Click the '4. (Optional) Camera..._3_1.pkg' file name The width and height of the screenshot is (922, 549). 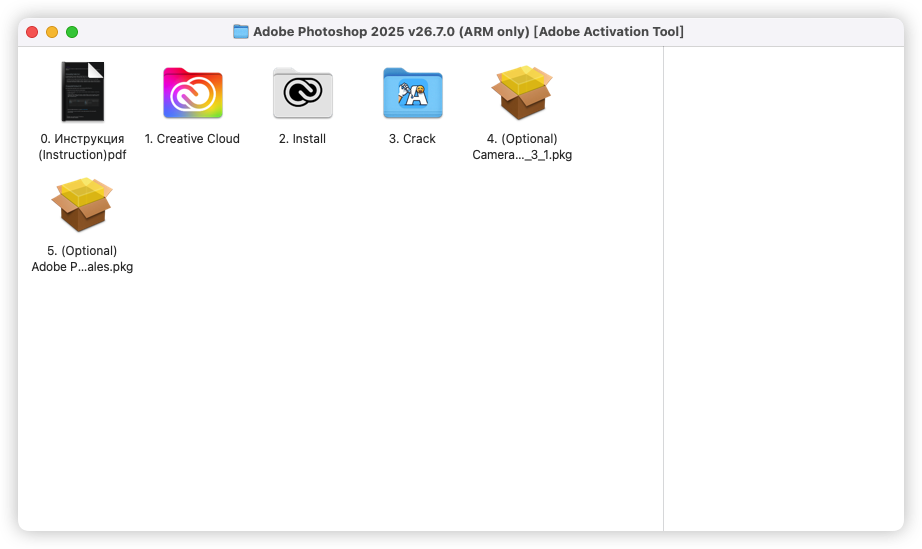point(522,146)
